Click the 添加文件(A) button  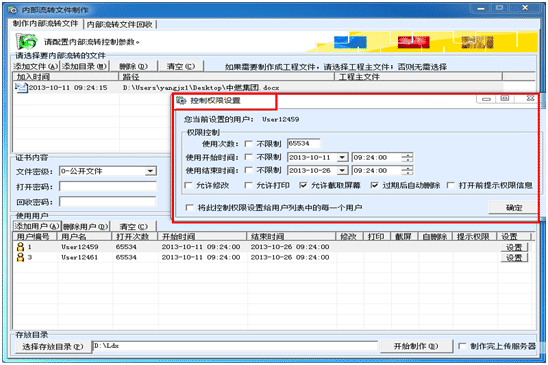point(36,66)
